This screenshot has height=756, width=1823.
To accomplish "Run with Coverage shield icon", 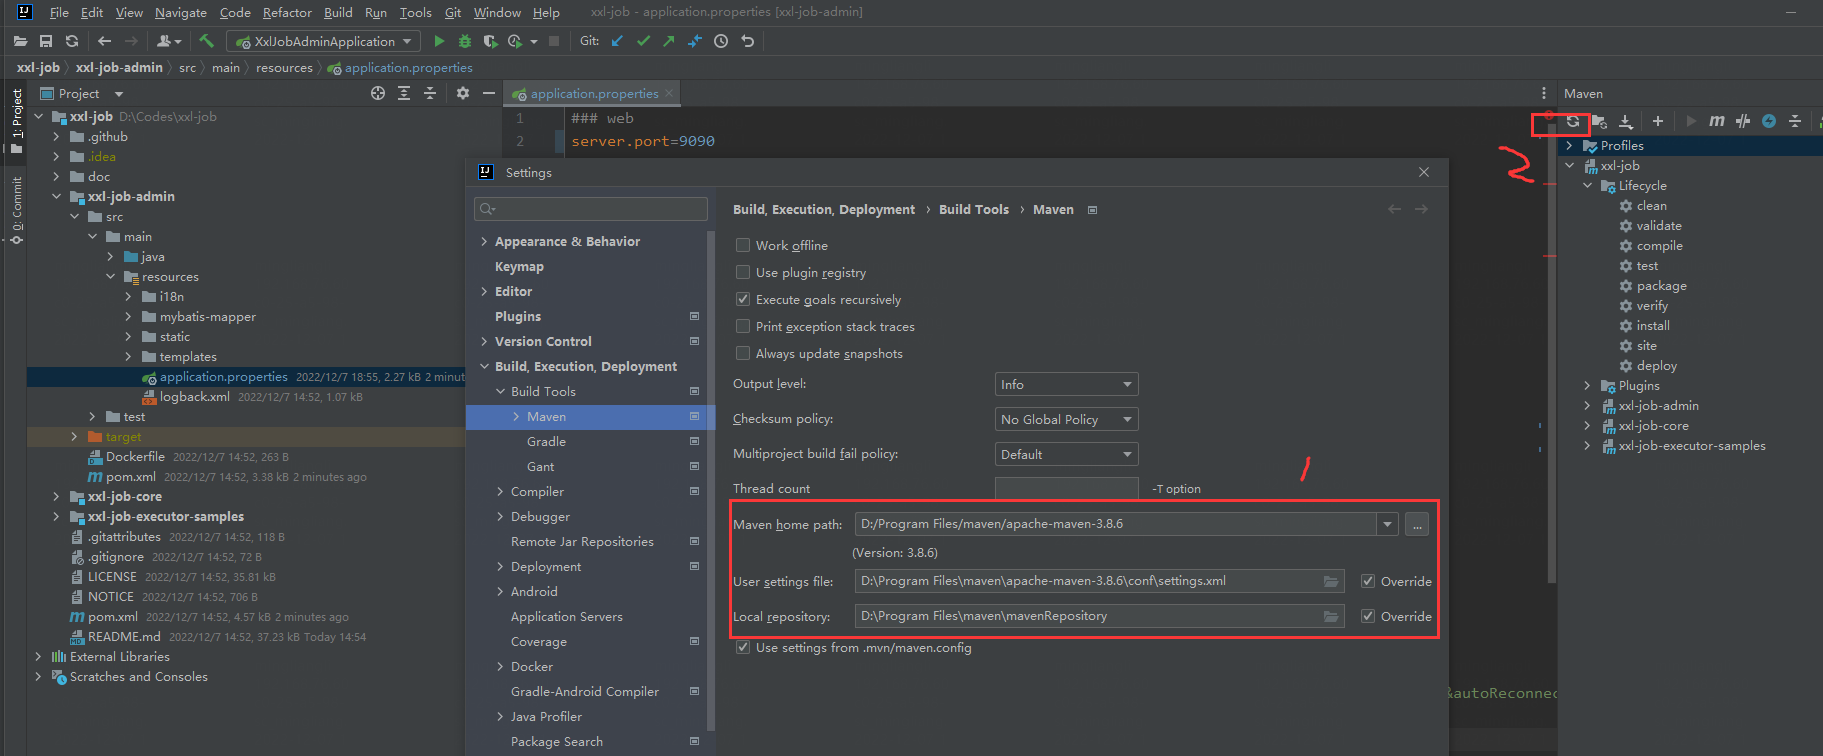I will tap(490, 41).
